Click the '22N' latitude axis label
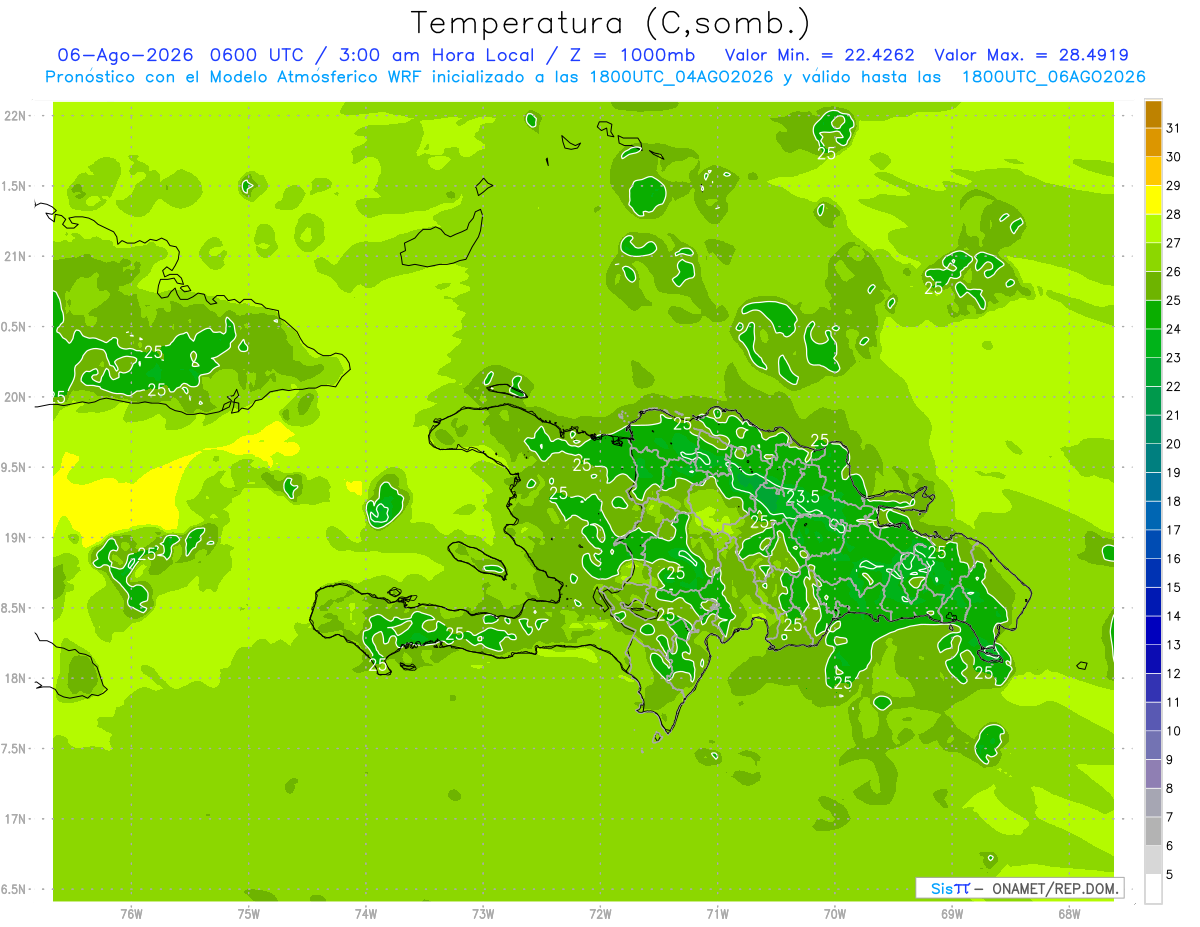 pos(15,115)
